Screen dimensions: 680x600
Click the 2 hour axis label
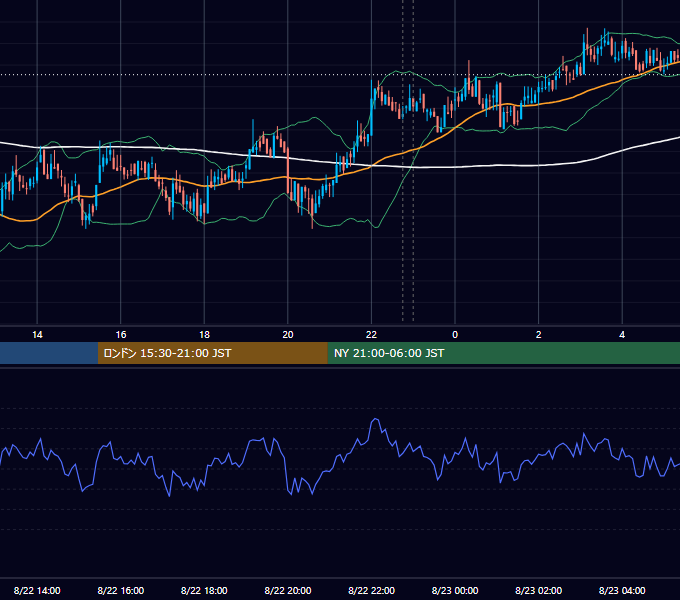click(539, 335)
